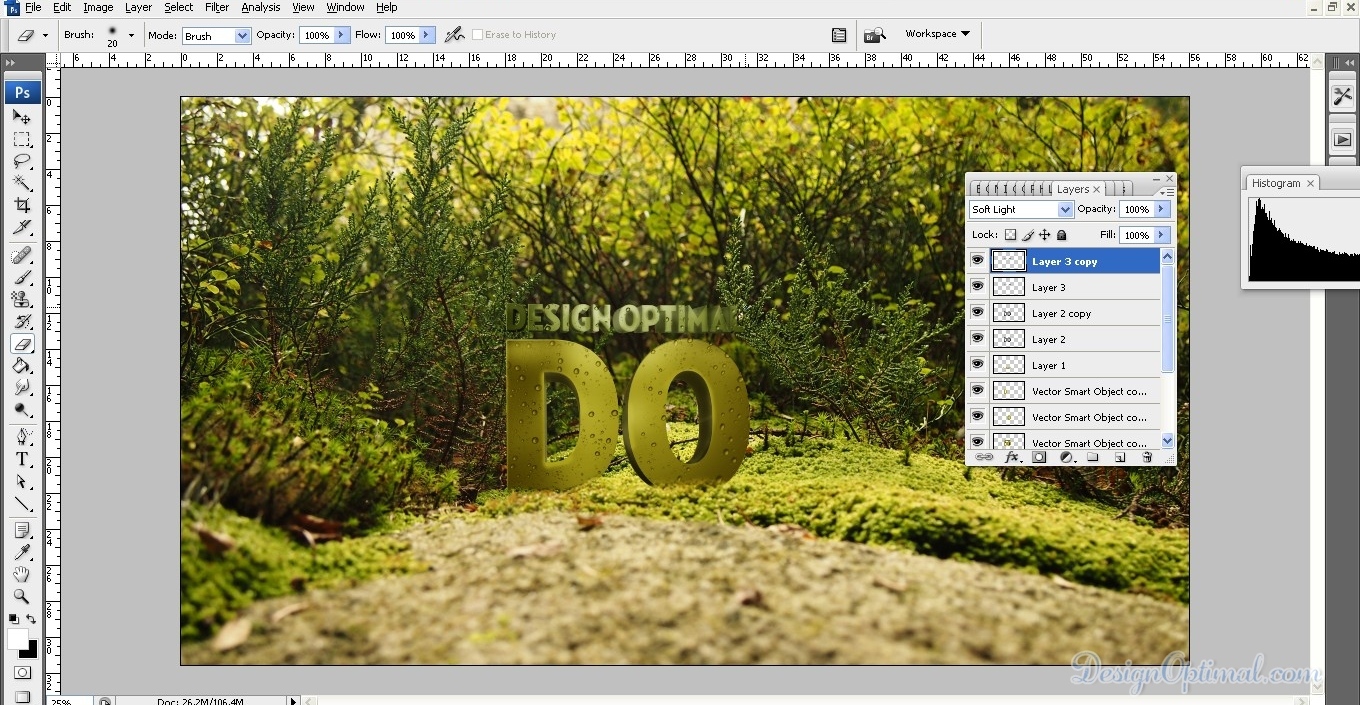
Task: Select the Crop tool
Action: [x=22, y=205]
